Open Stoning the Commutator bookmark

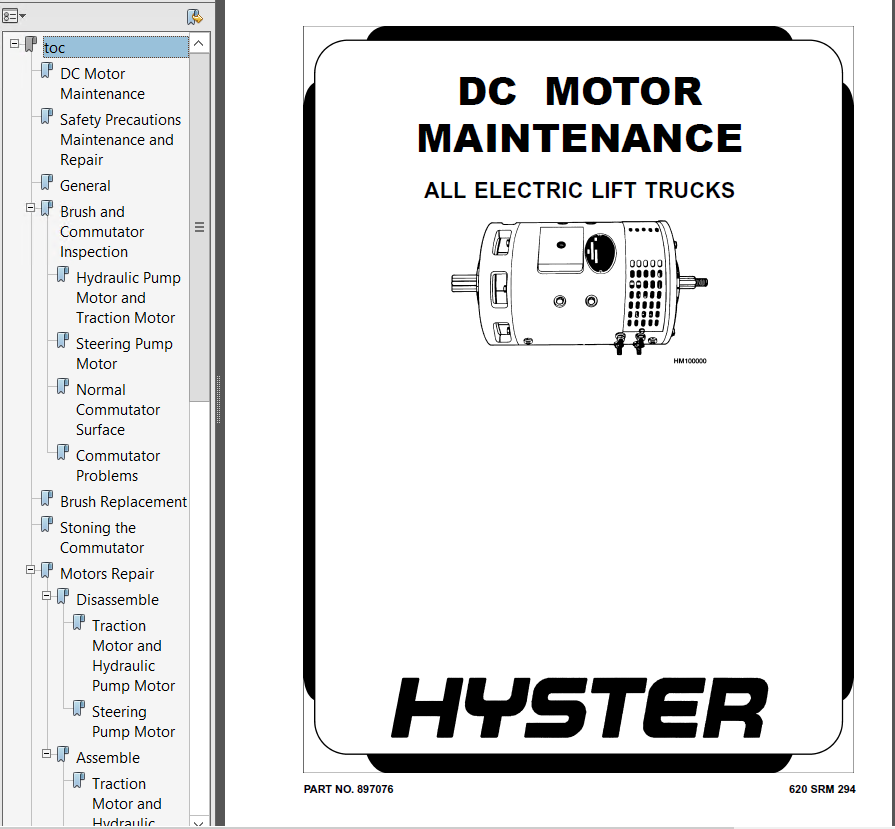coord(102,537)
